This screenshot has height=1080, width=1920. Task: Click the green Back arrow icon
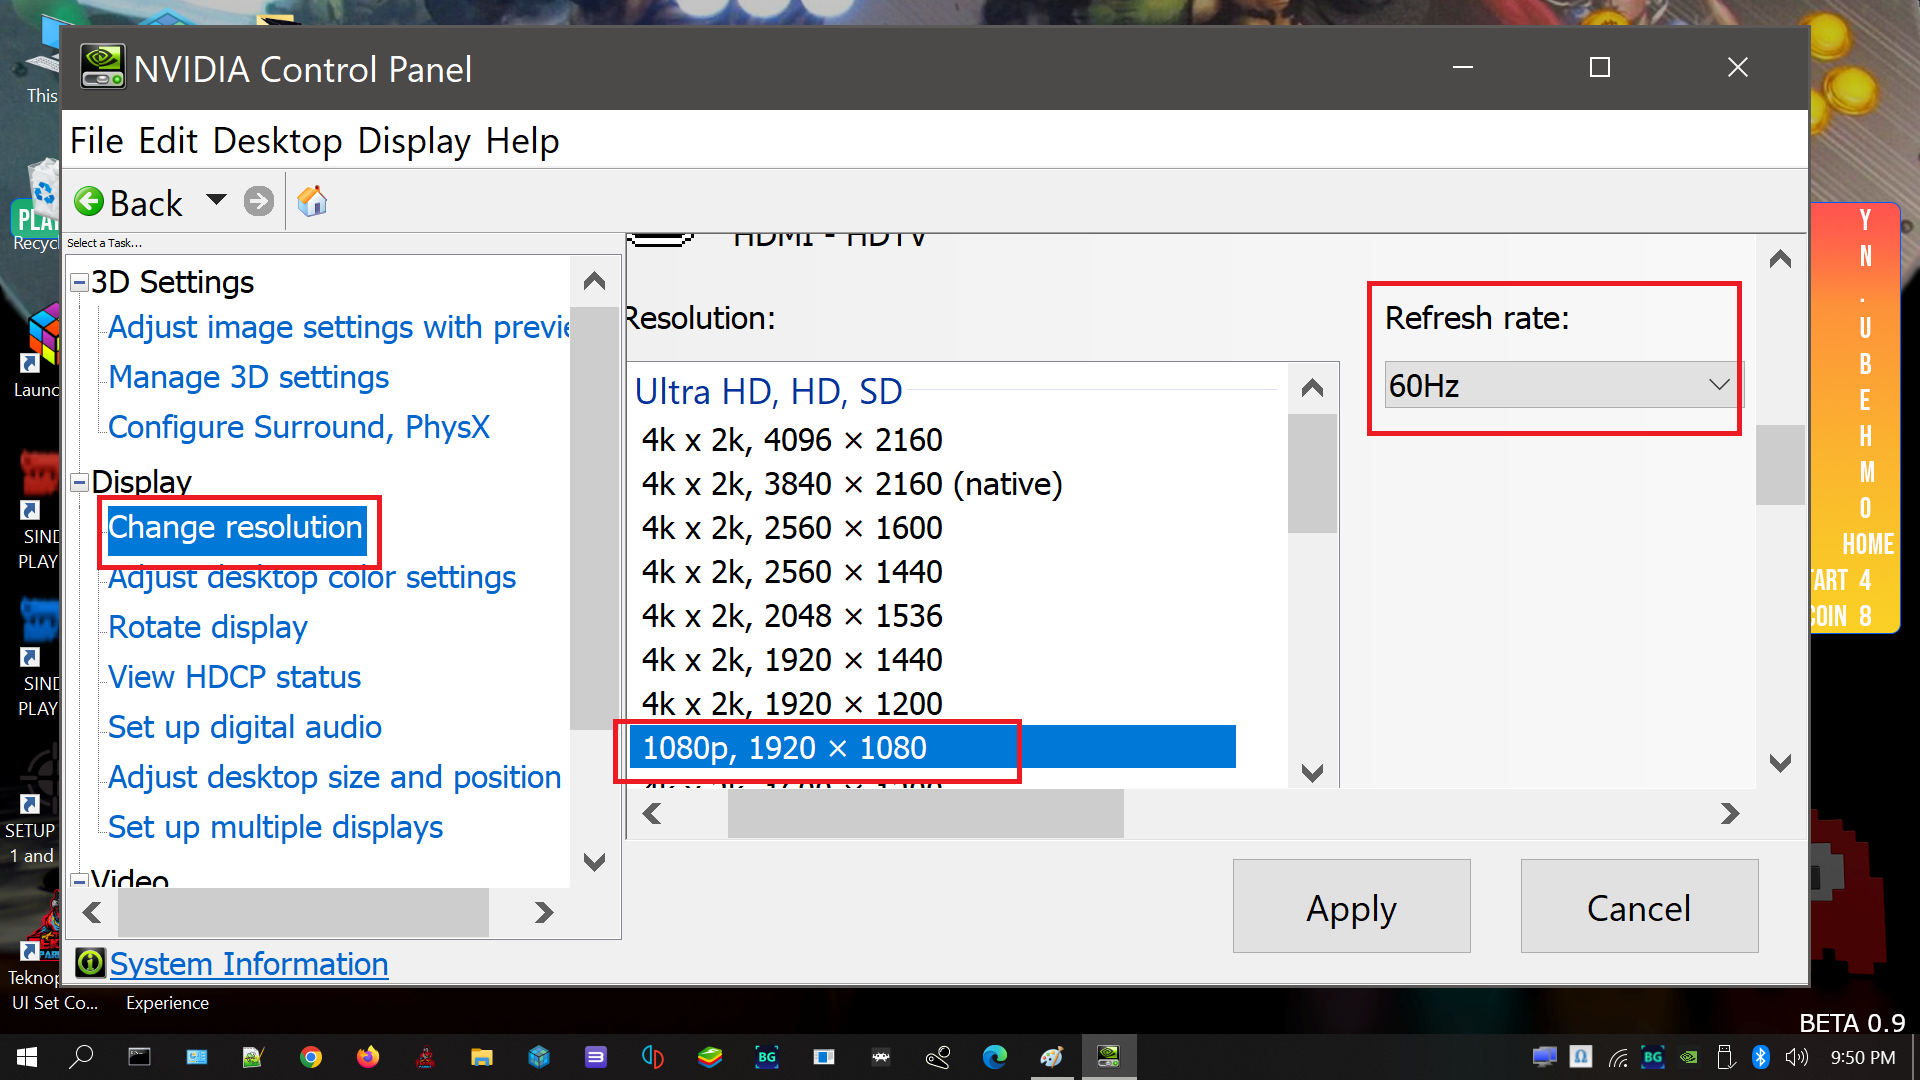89,202
